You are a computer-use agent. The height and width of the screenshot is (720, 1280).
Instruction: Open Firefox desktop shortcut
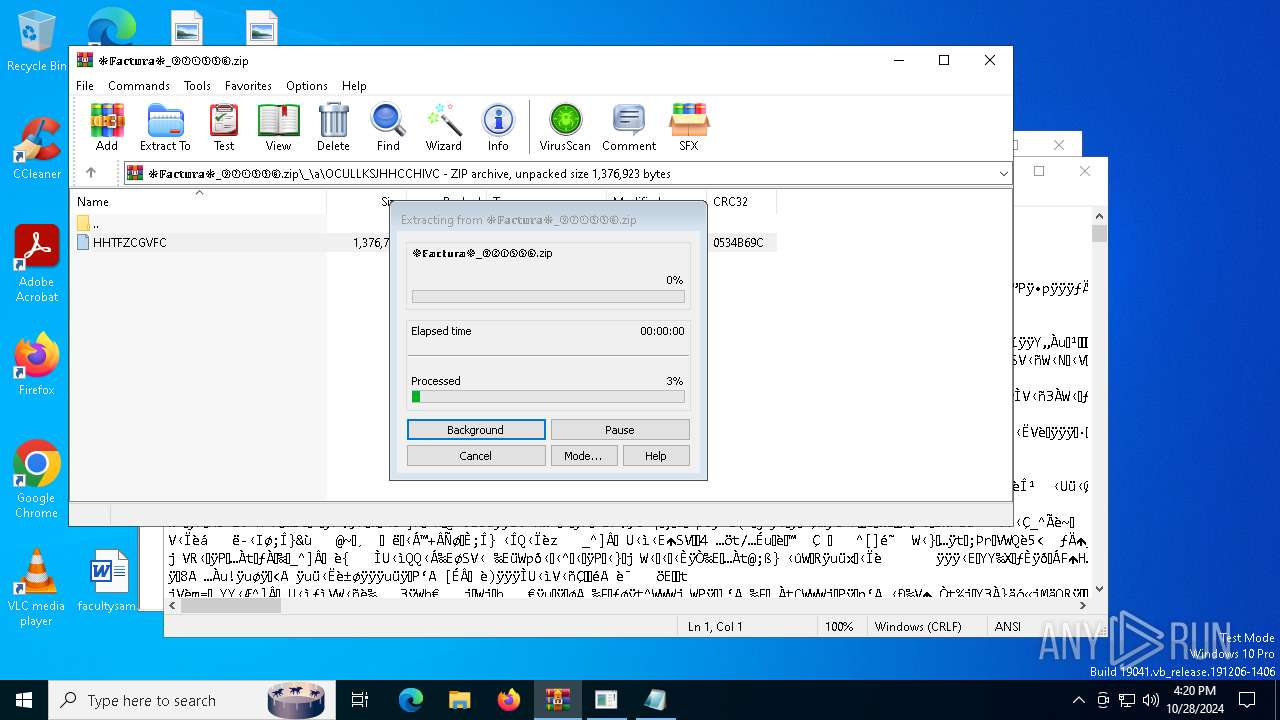[37, 364]
